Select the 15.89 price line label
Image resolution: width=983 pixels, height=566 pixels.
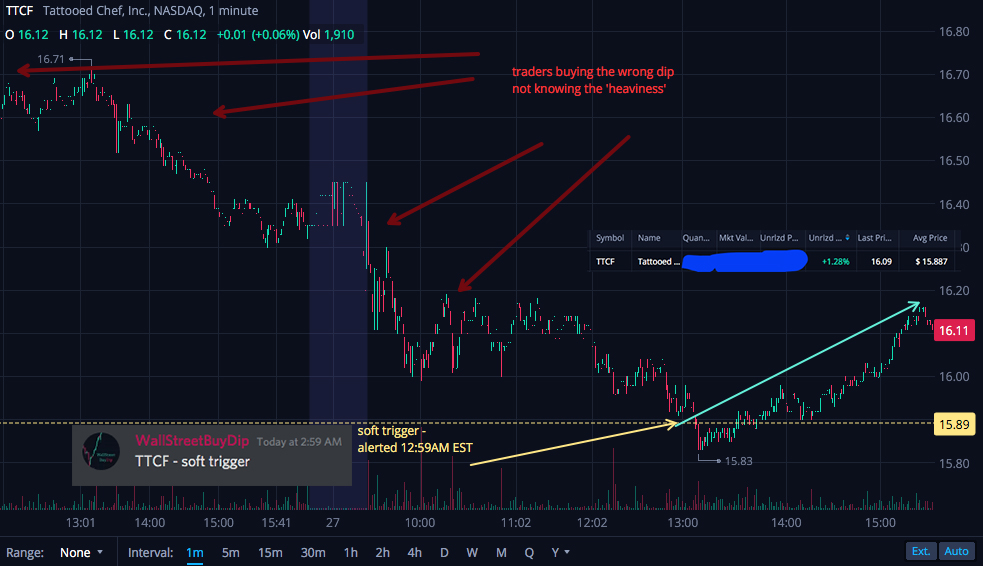click(x=954, y=424)
